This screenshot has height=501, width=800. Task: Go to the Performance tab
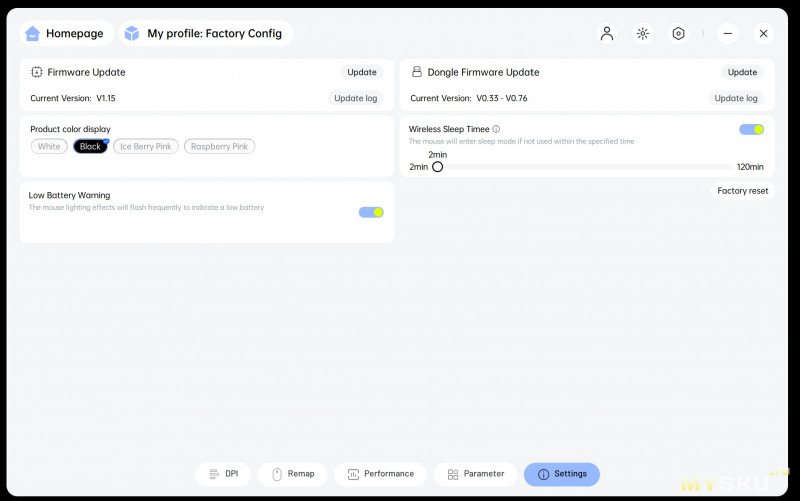(x=380, y=474)
